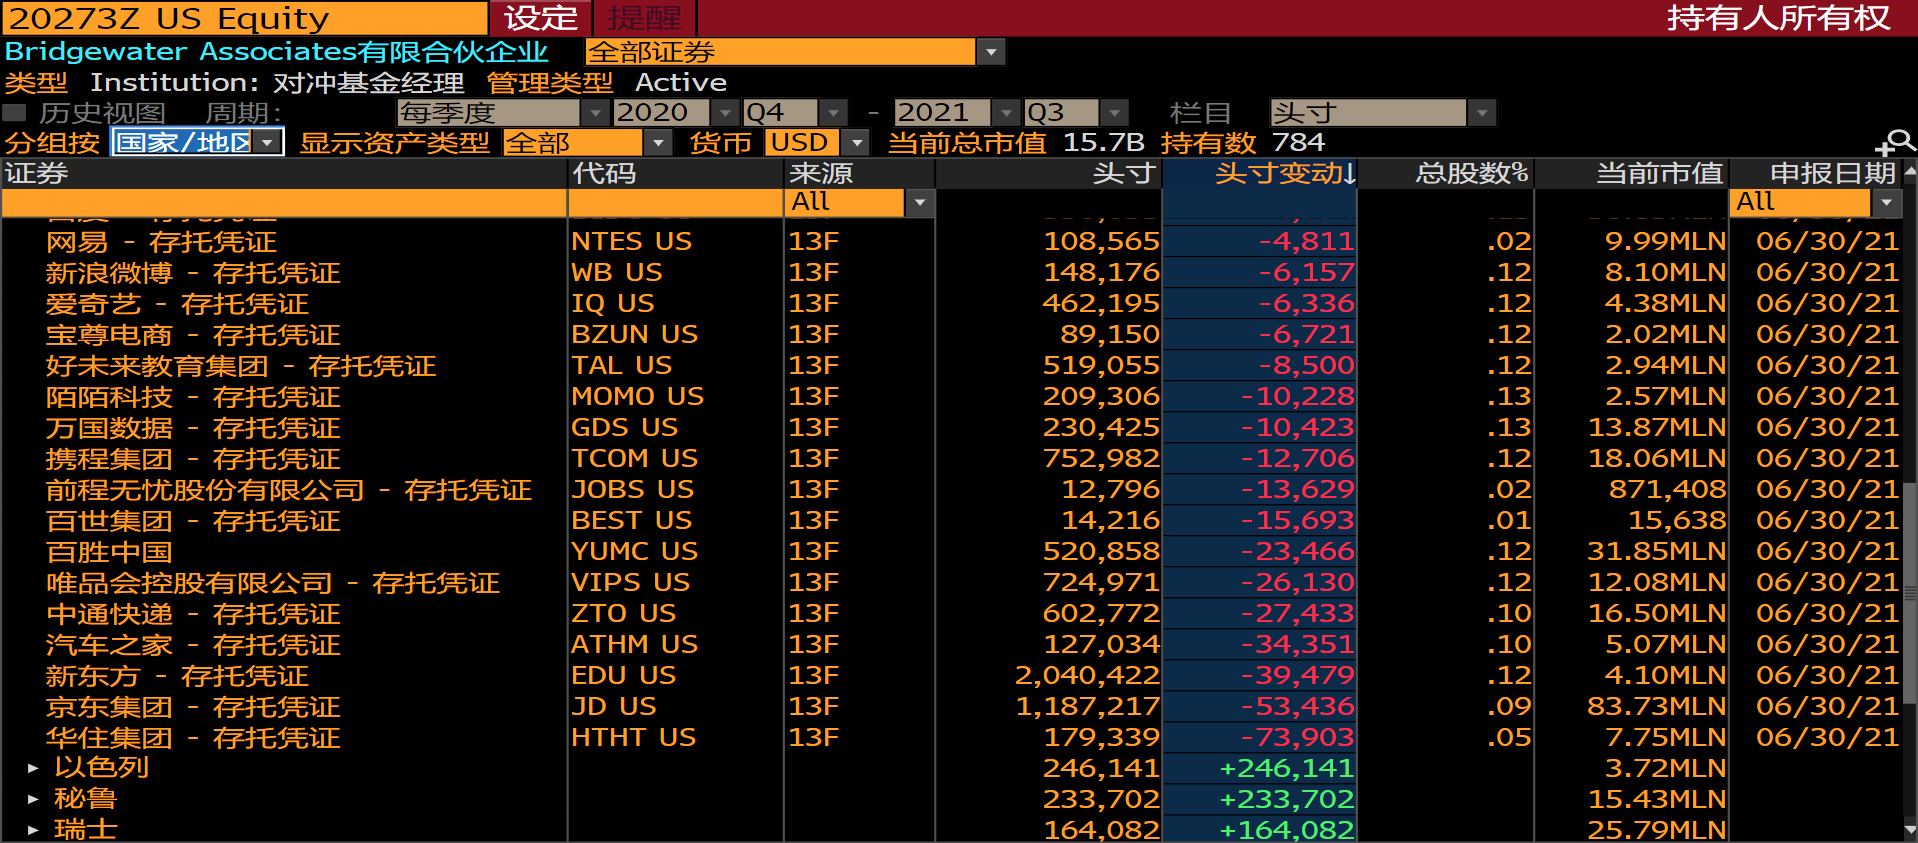Select the 爱奇艺 - 存托凭证 row
This screenshot has width=1918, height=843.
pos(950,304)
